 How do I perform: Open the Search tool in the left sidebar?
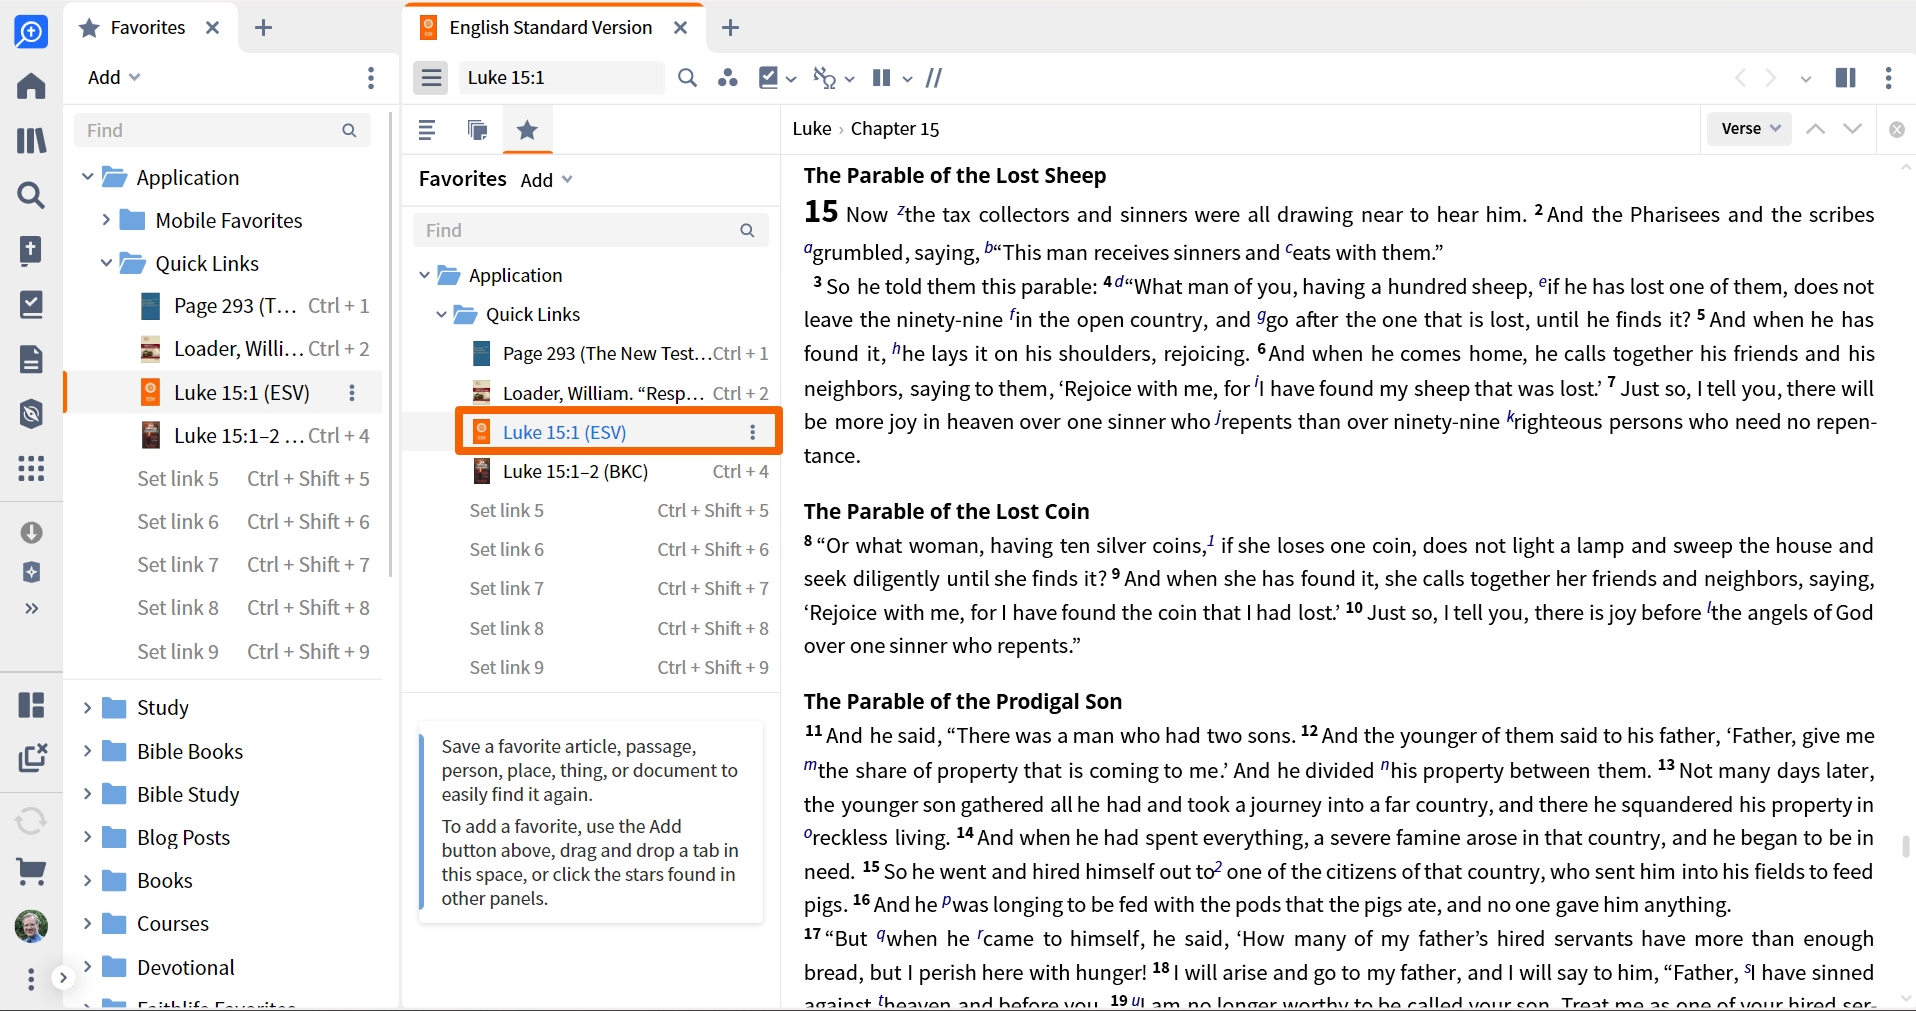(31, 195)
